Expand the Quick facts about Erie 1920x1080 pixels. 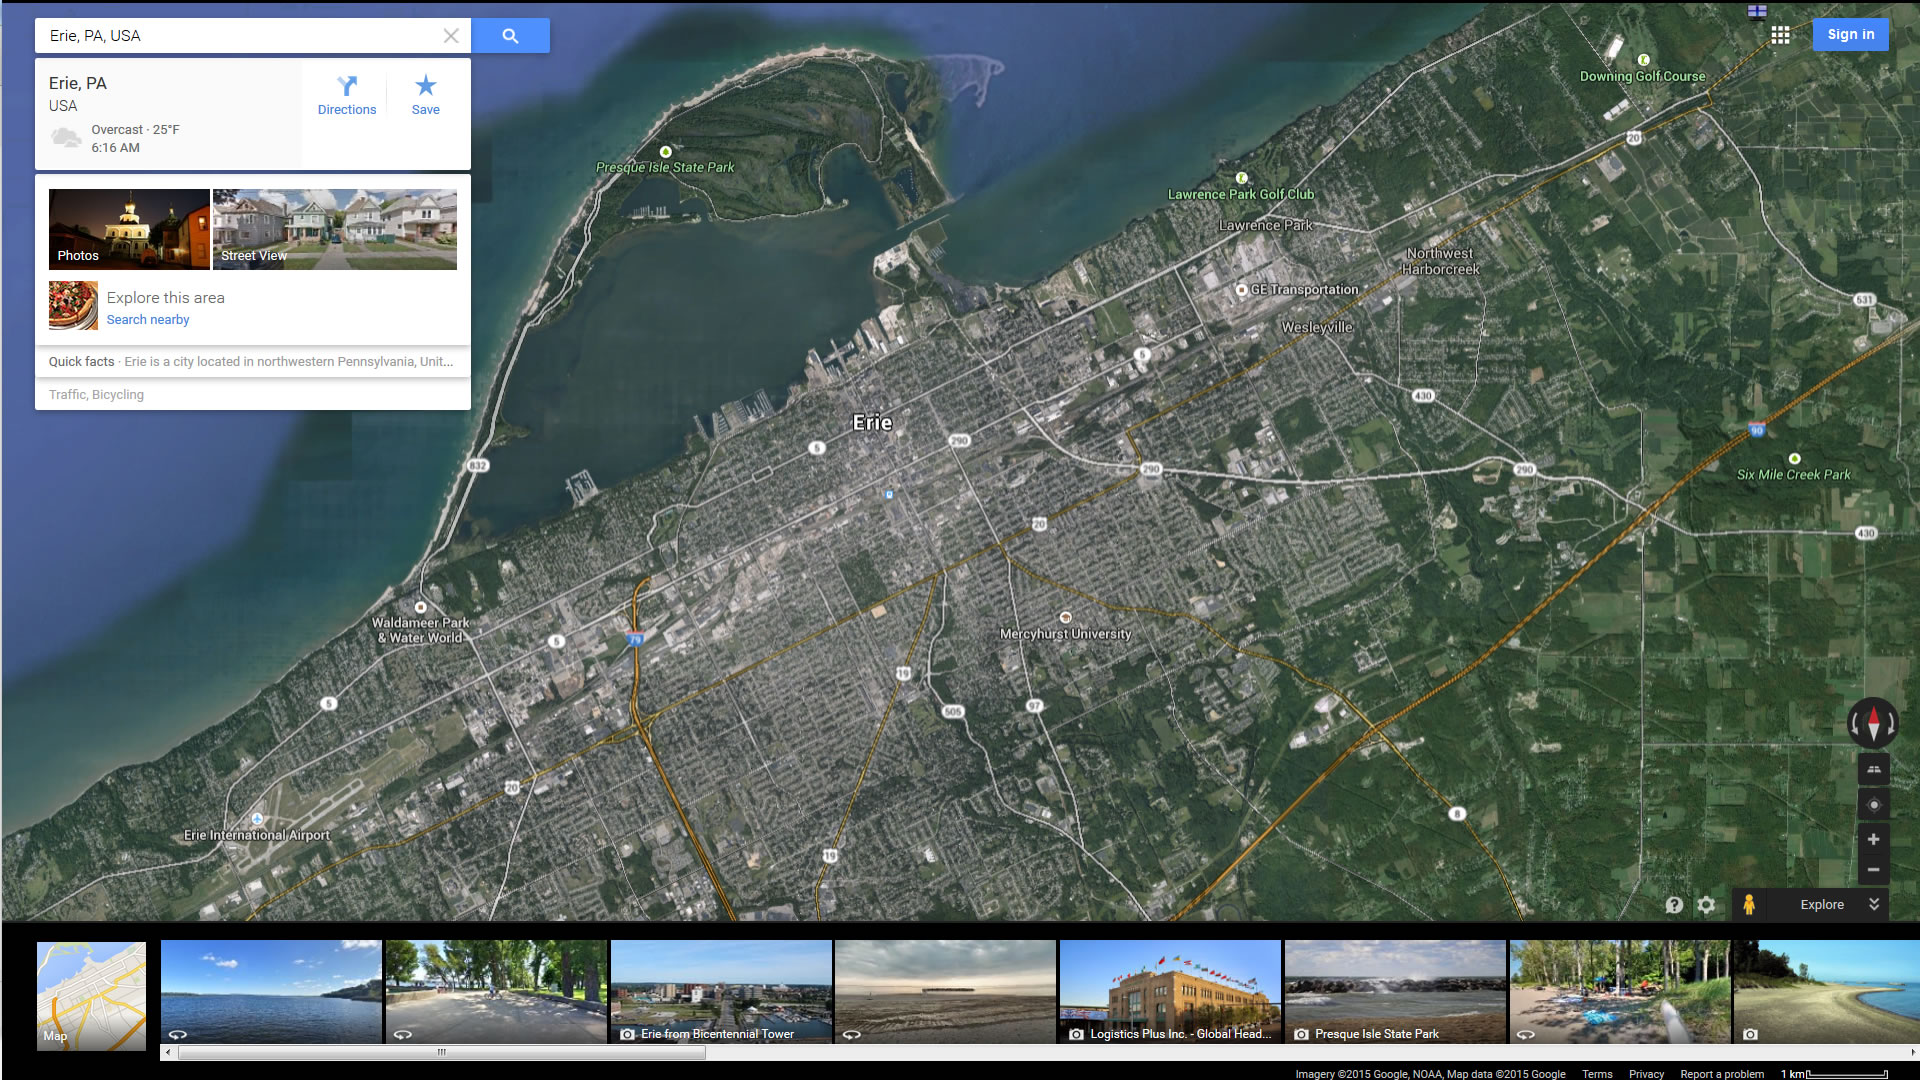coord(252,362)
